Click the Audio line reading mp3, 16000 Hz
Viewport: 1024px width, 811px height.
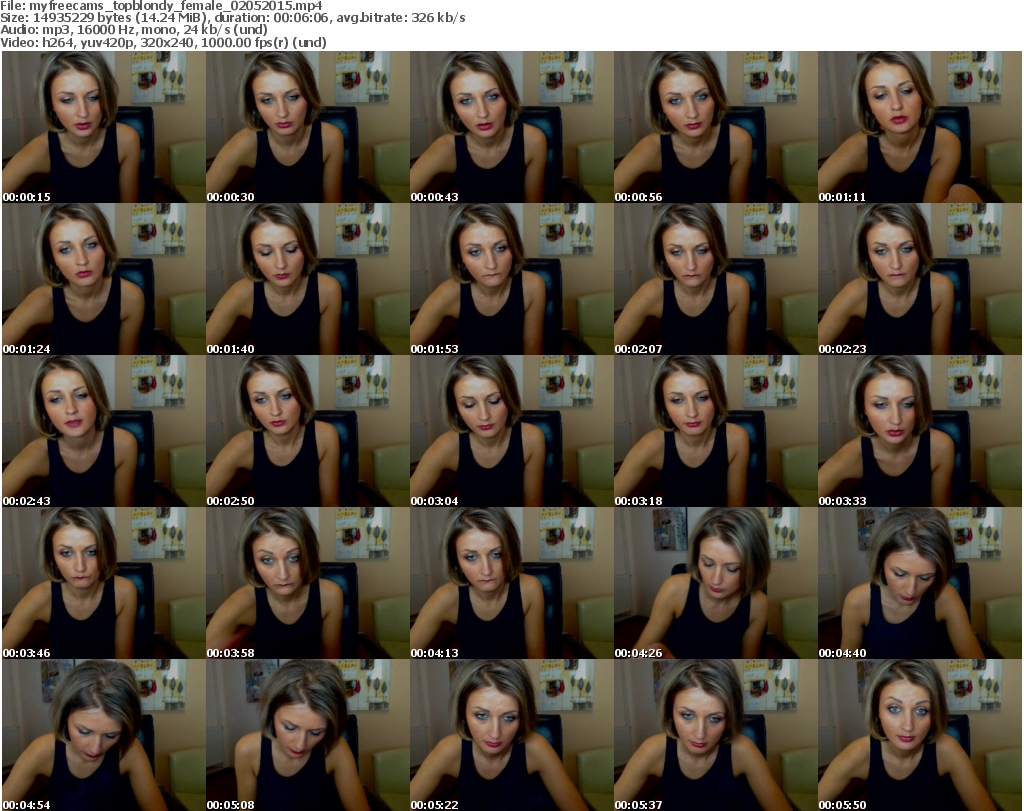pyautogui.click(x=134, y=30)
